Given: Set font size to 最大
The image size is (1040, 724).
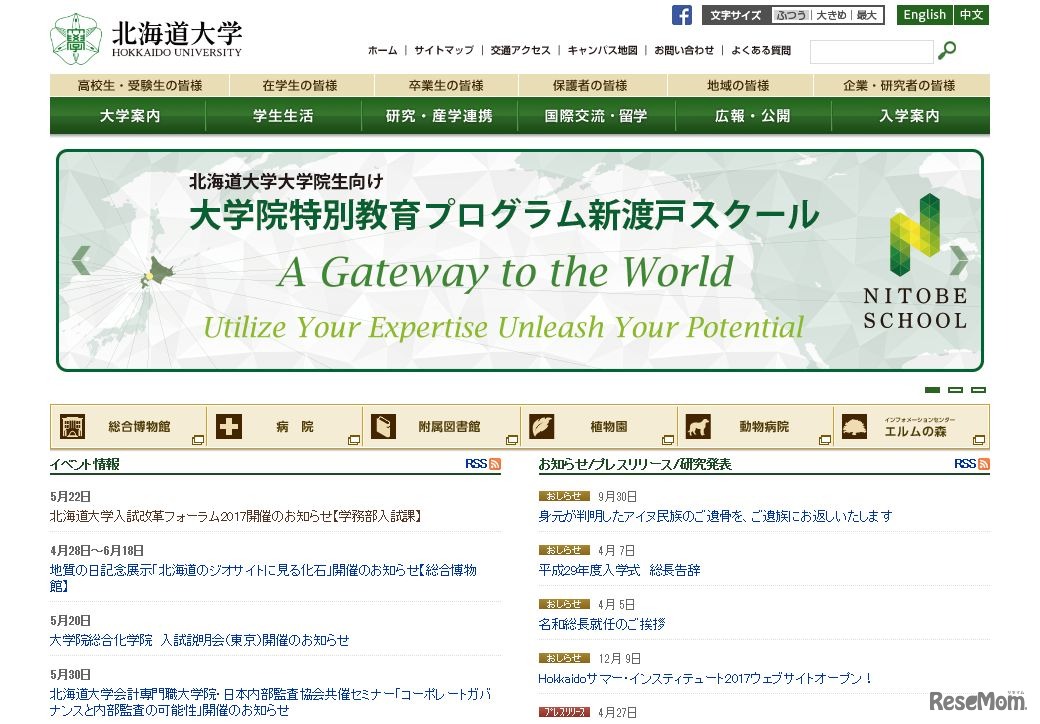Looking at the screenshot, I should [866, 15].
